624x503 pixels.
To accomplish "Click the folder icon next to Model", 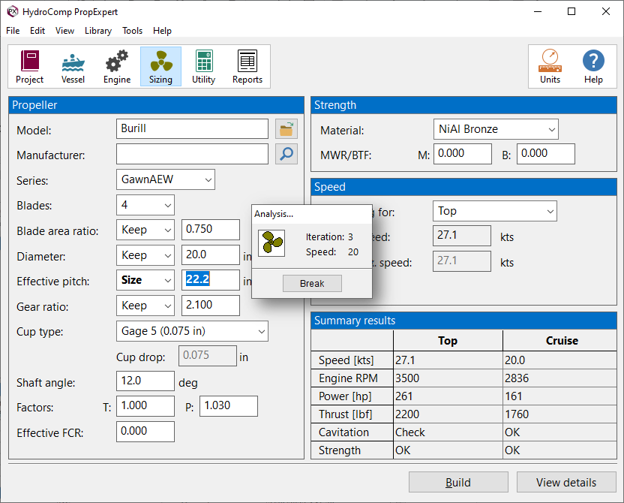I will 286,129.
